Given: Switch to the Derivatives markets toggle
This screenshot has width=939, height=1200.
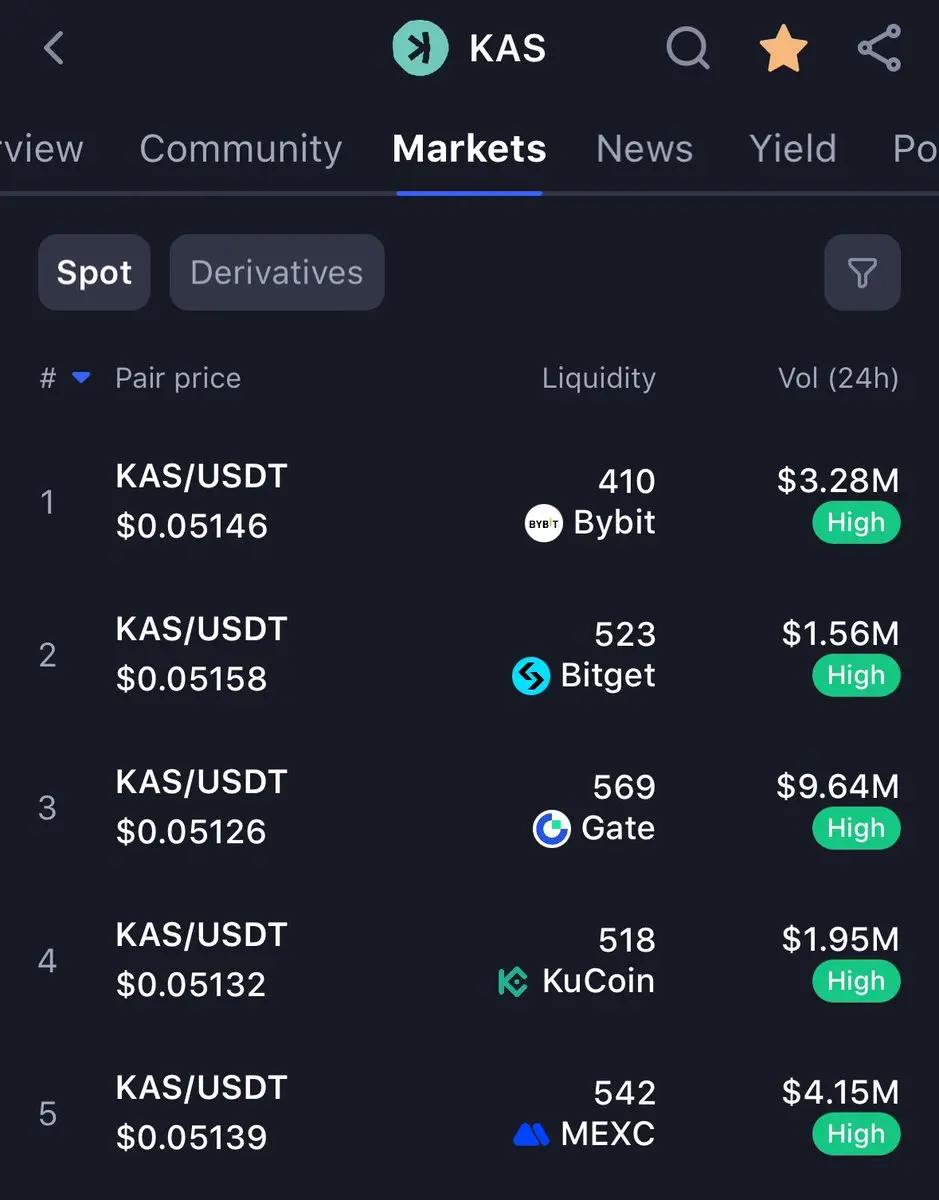Looking at the screenshot, I should (277, 272).
